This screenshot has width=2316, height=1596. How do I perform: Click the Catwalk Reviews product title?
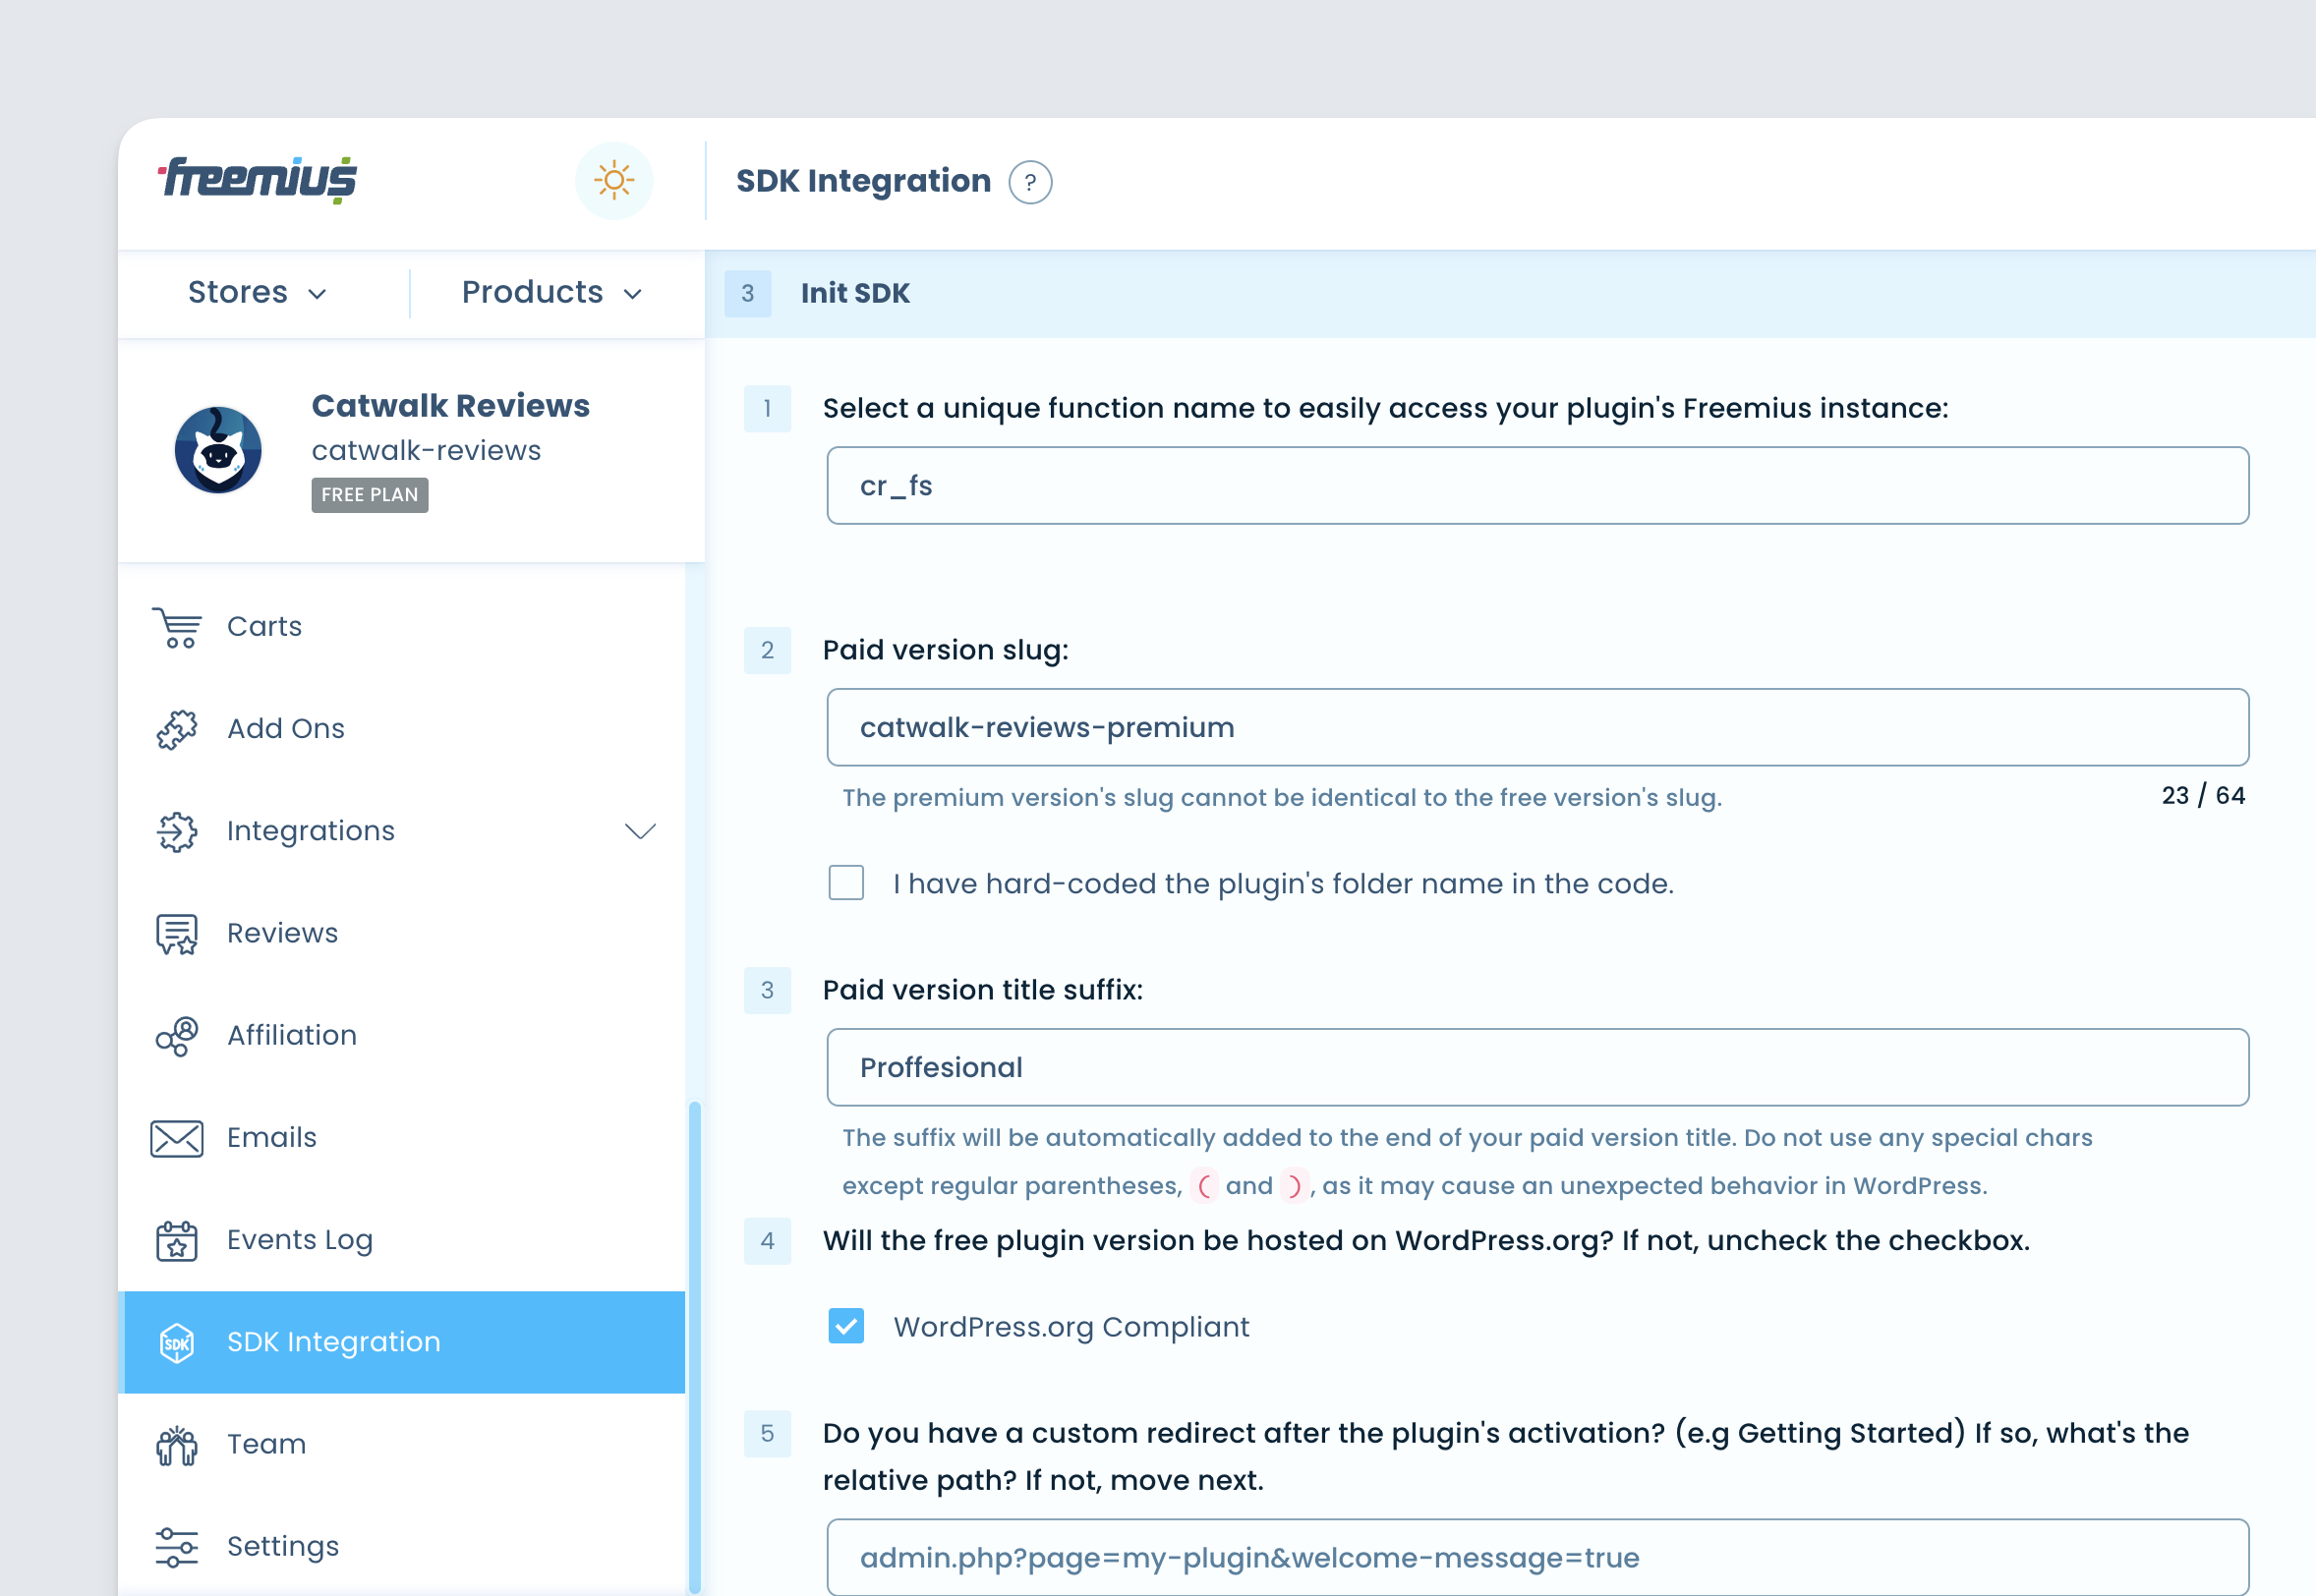[451, 406]
